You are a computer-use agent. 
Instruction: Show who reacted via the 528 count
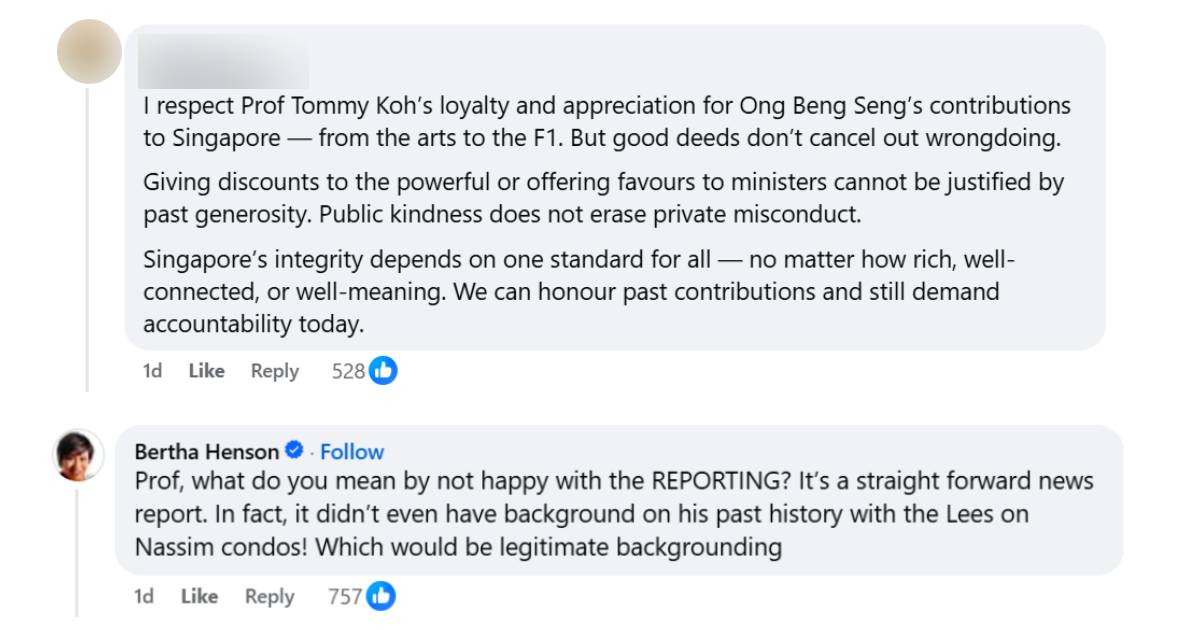[x=348, y=371]
